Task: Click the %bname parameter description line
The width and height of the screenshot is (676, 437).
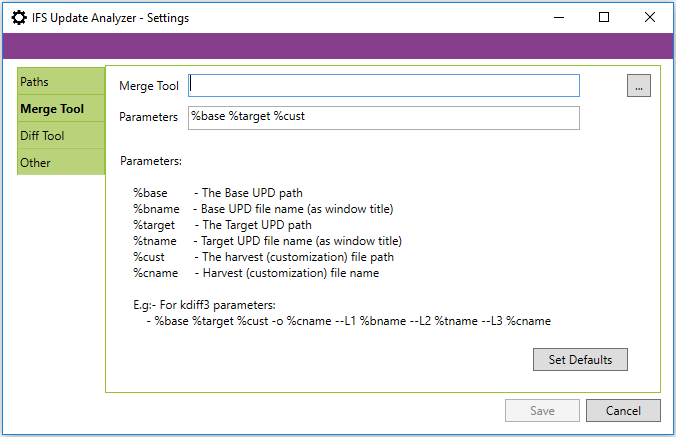Action: [x=263, y=209]
